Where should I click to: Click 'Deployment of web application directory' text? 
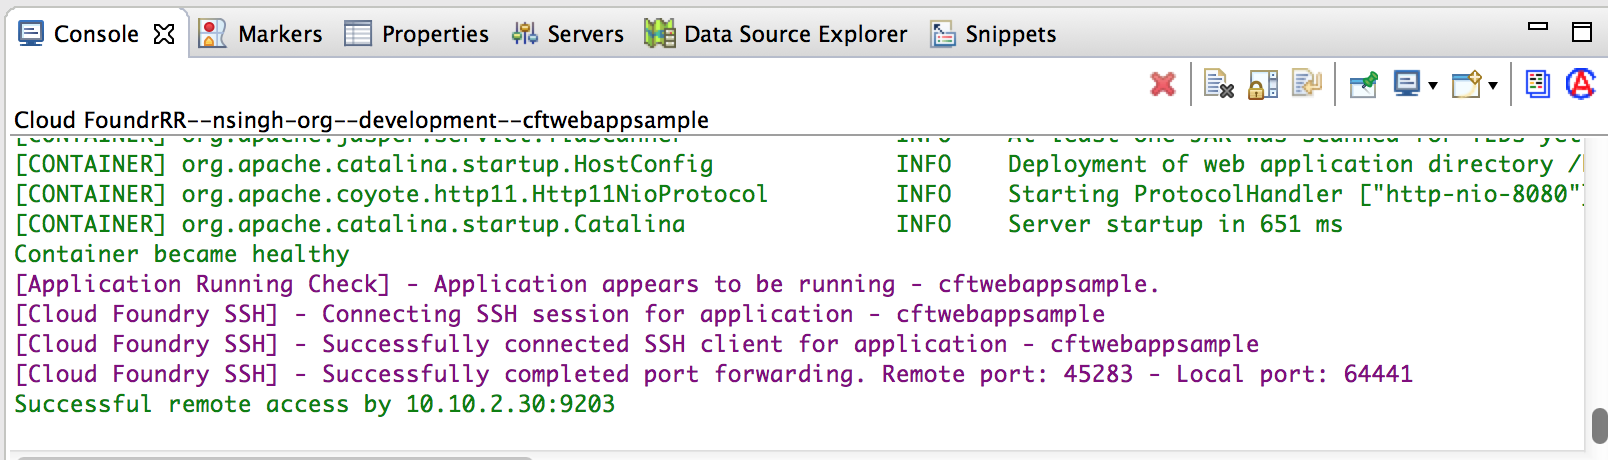point(1280,164)
